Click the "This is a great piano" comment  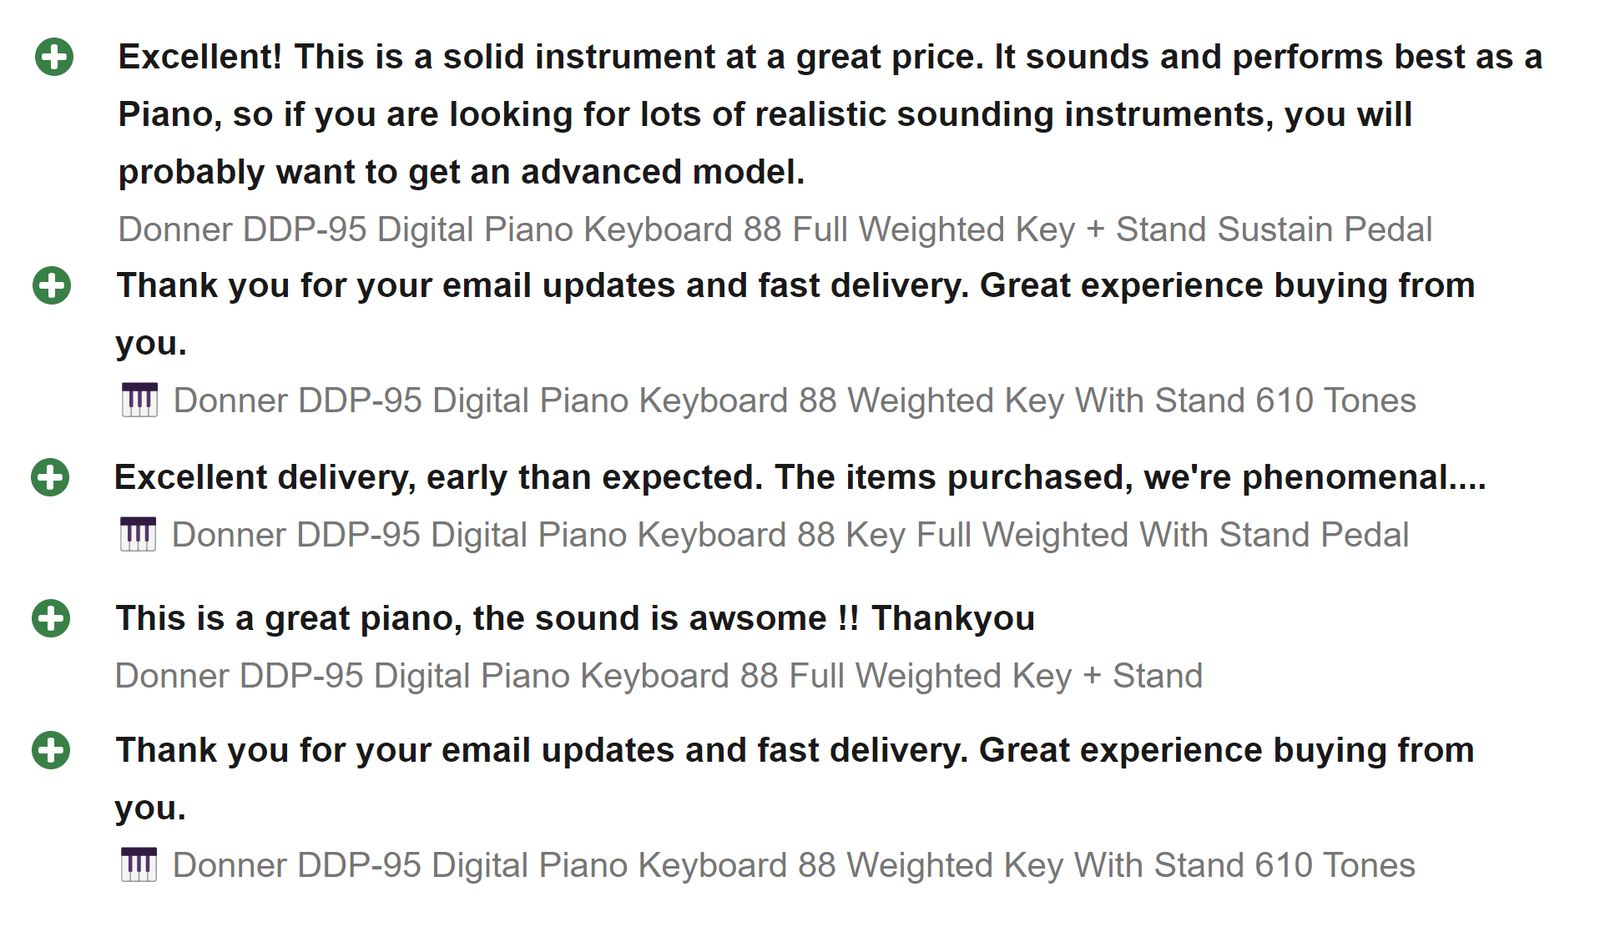(x=575, y=618)
